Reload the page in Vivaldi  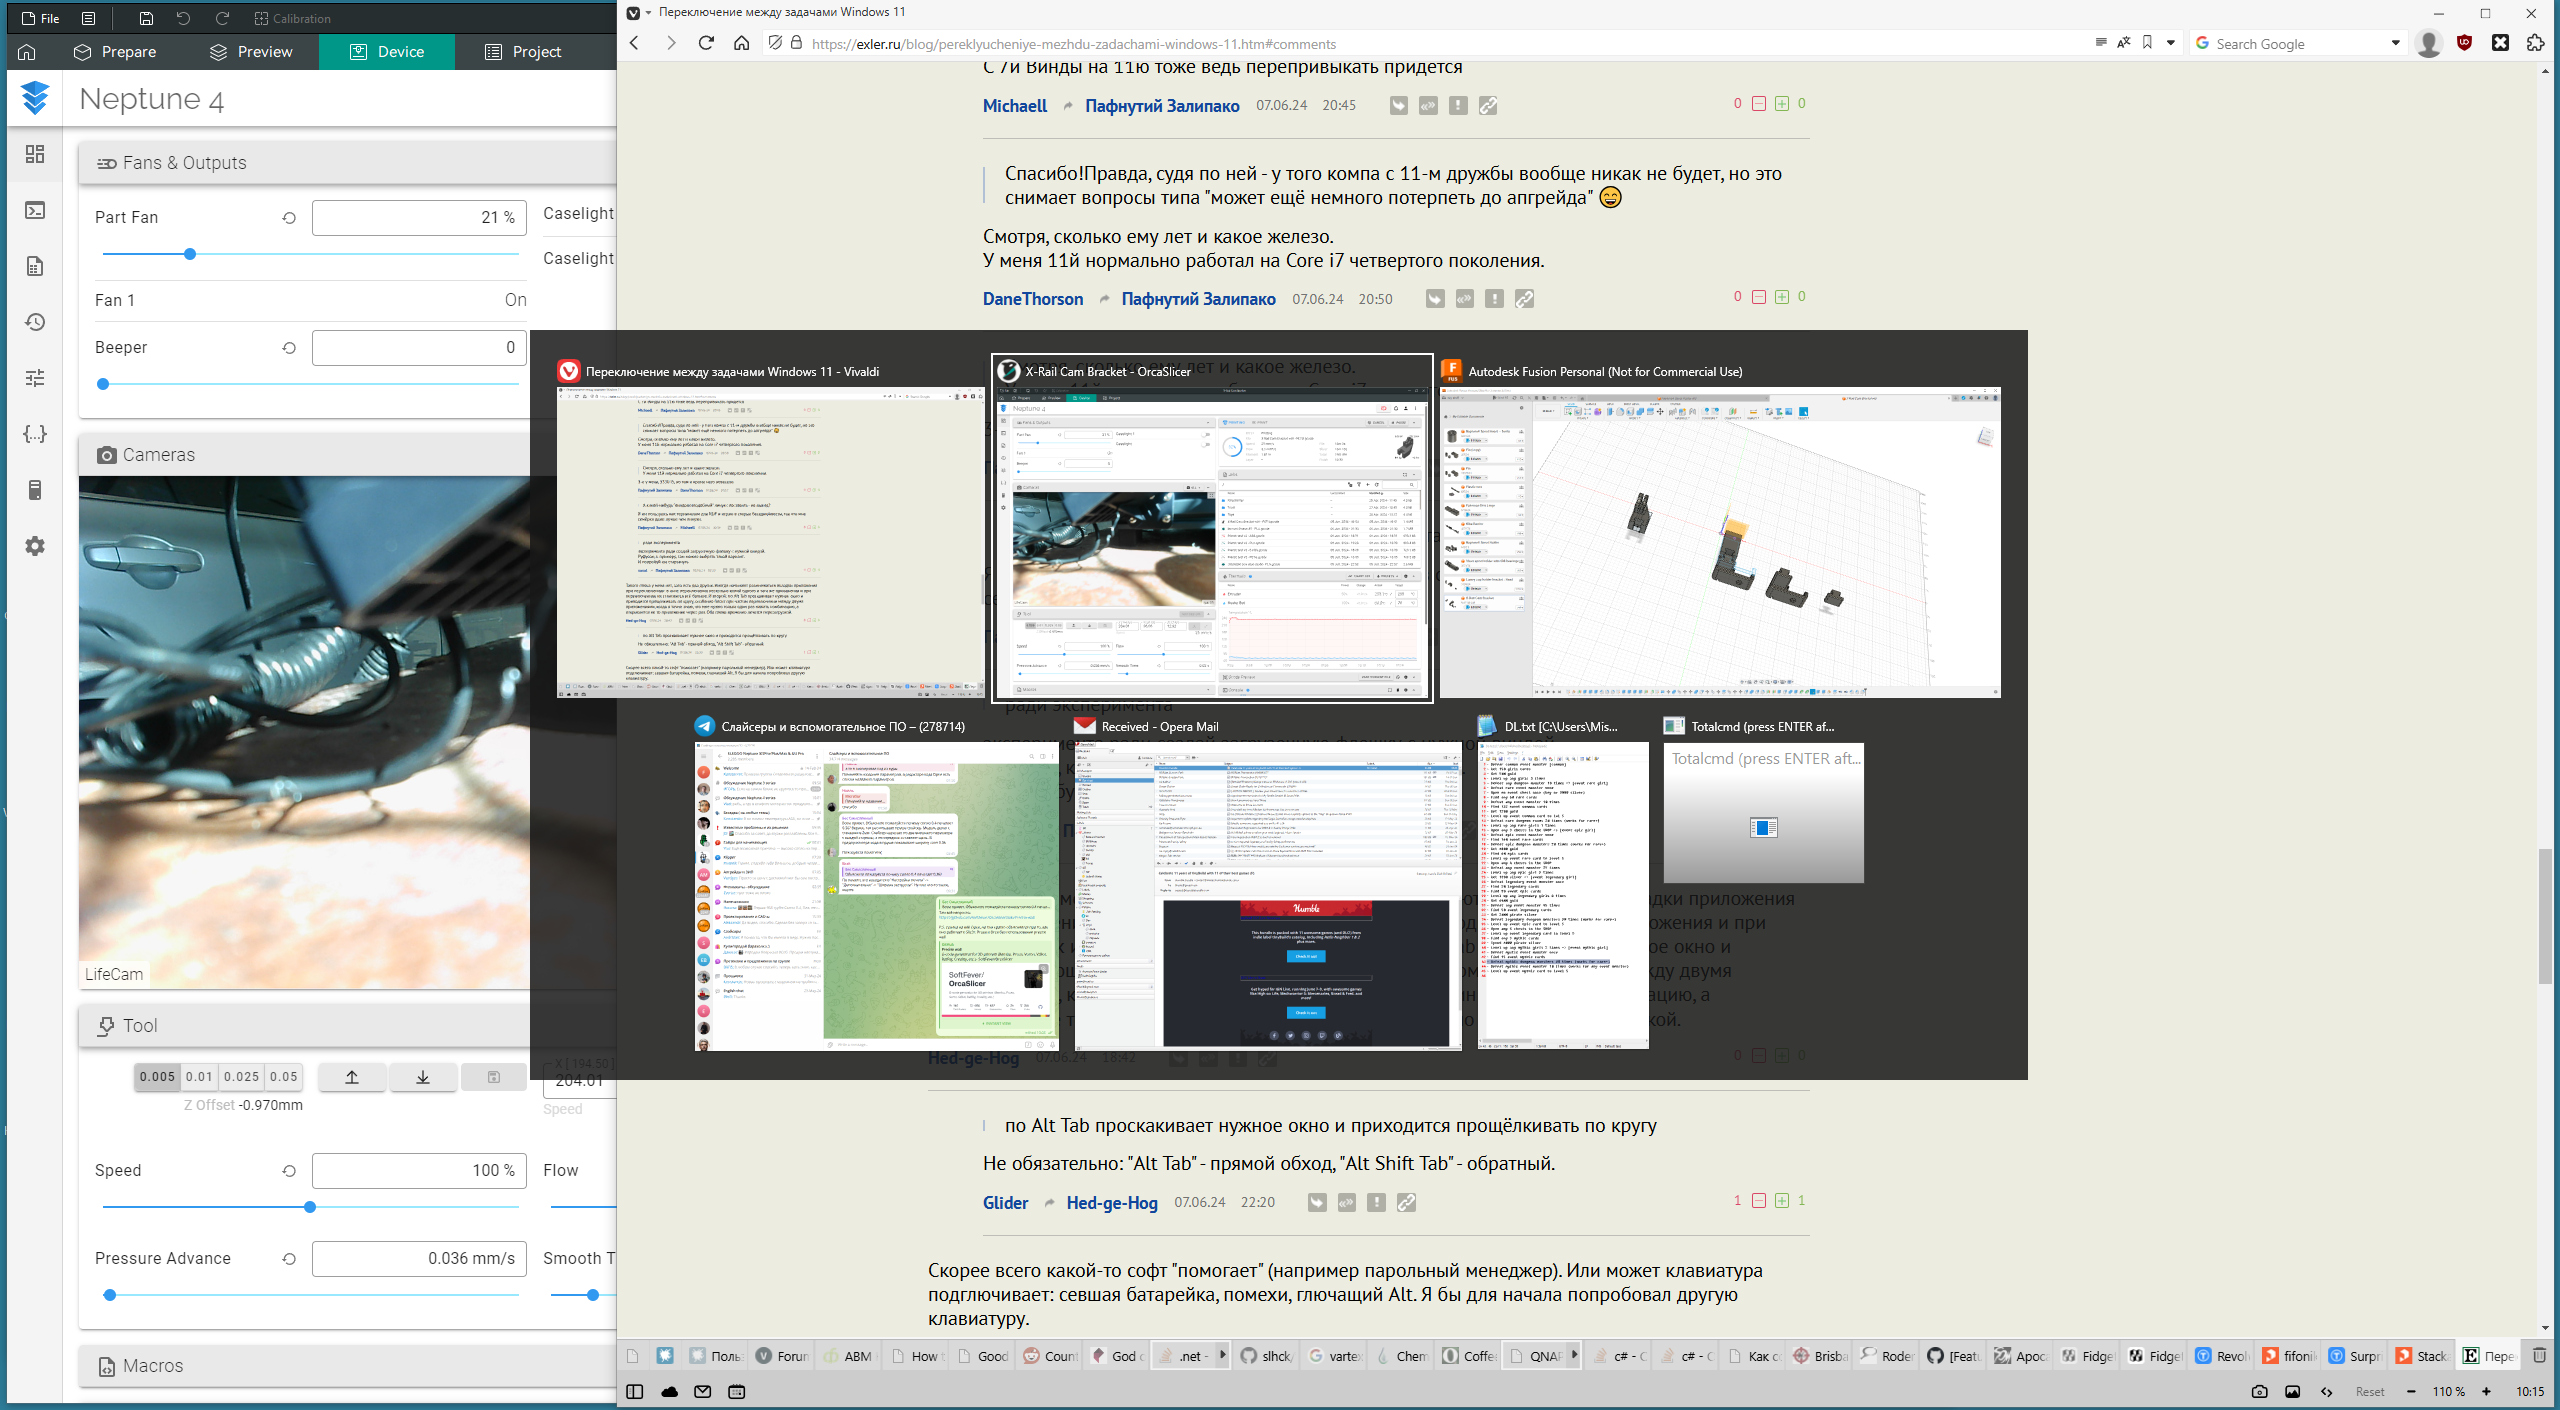tap(706, 43)
